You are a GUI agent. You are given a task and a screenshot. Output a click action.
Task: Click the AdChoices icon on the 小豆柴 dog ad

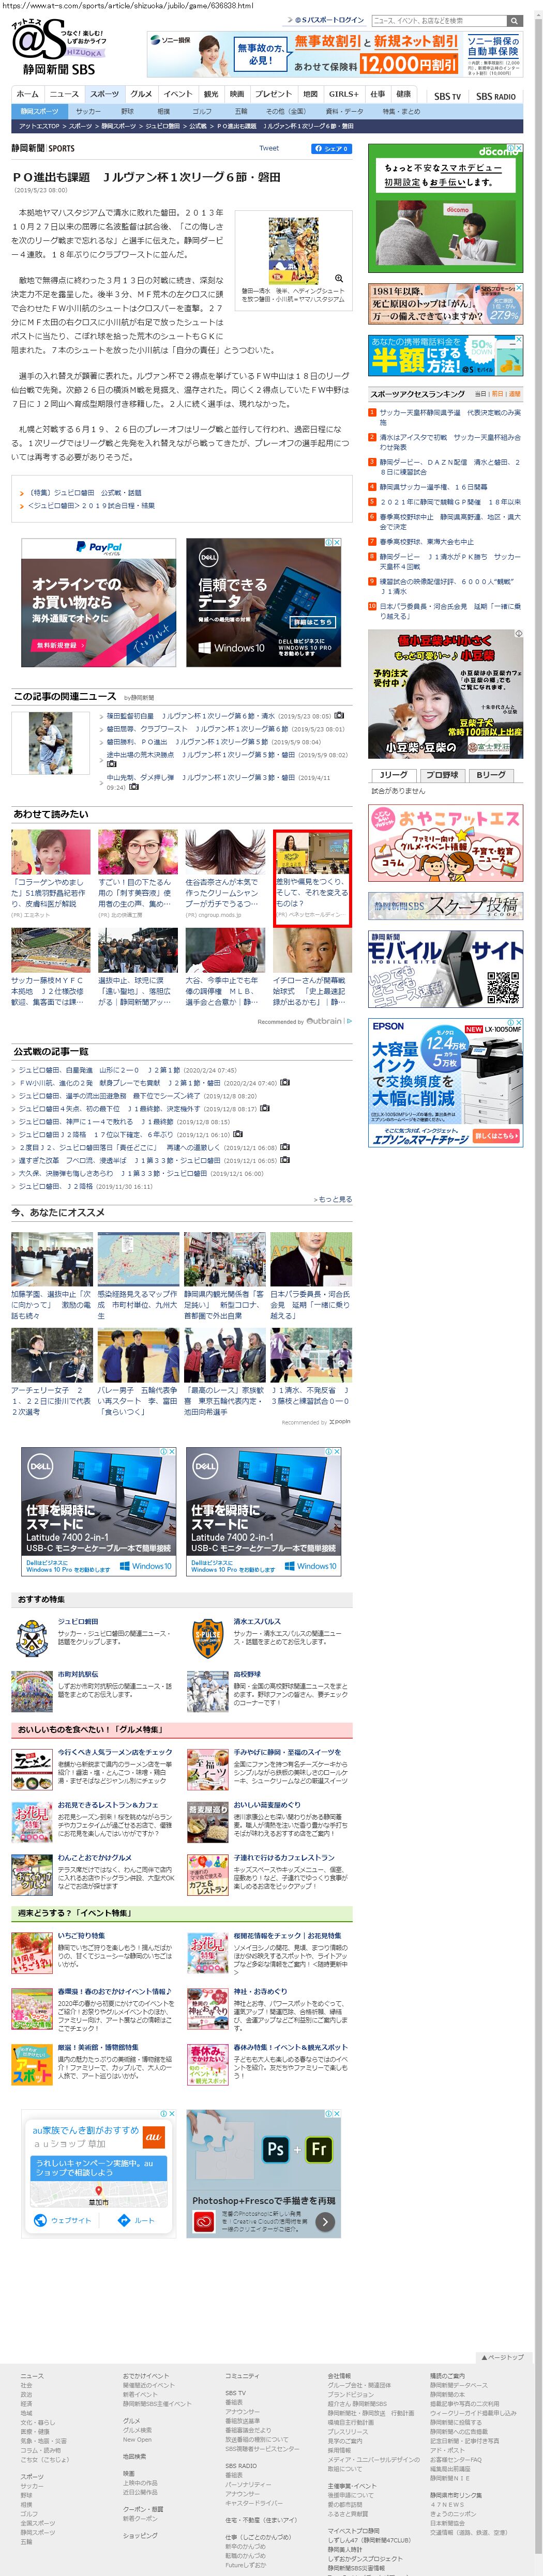[518, 634]
